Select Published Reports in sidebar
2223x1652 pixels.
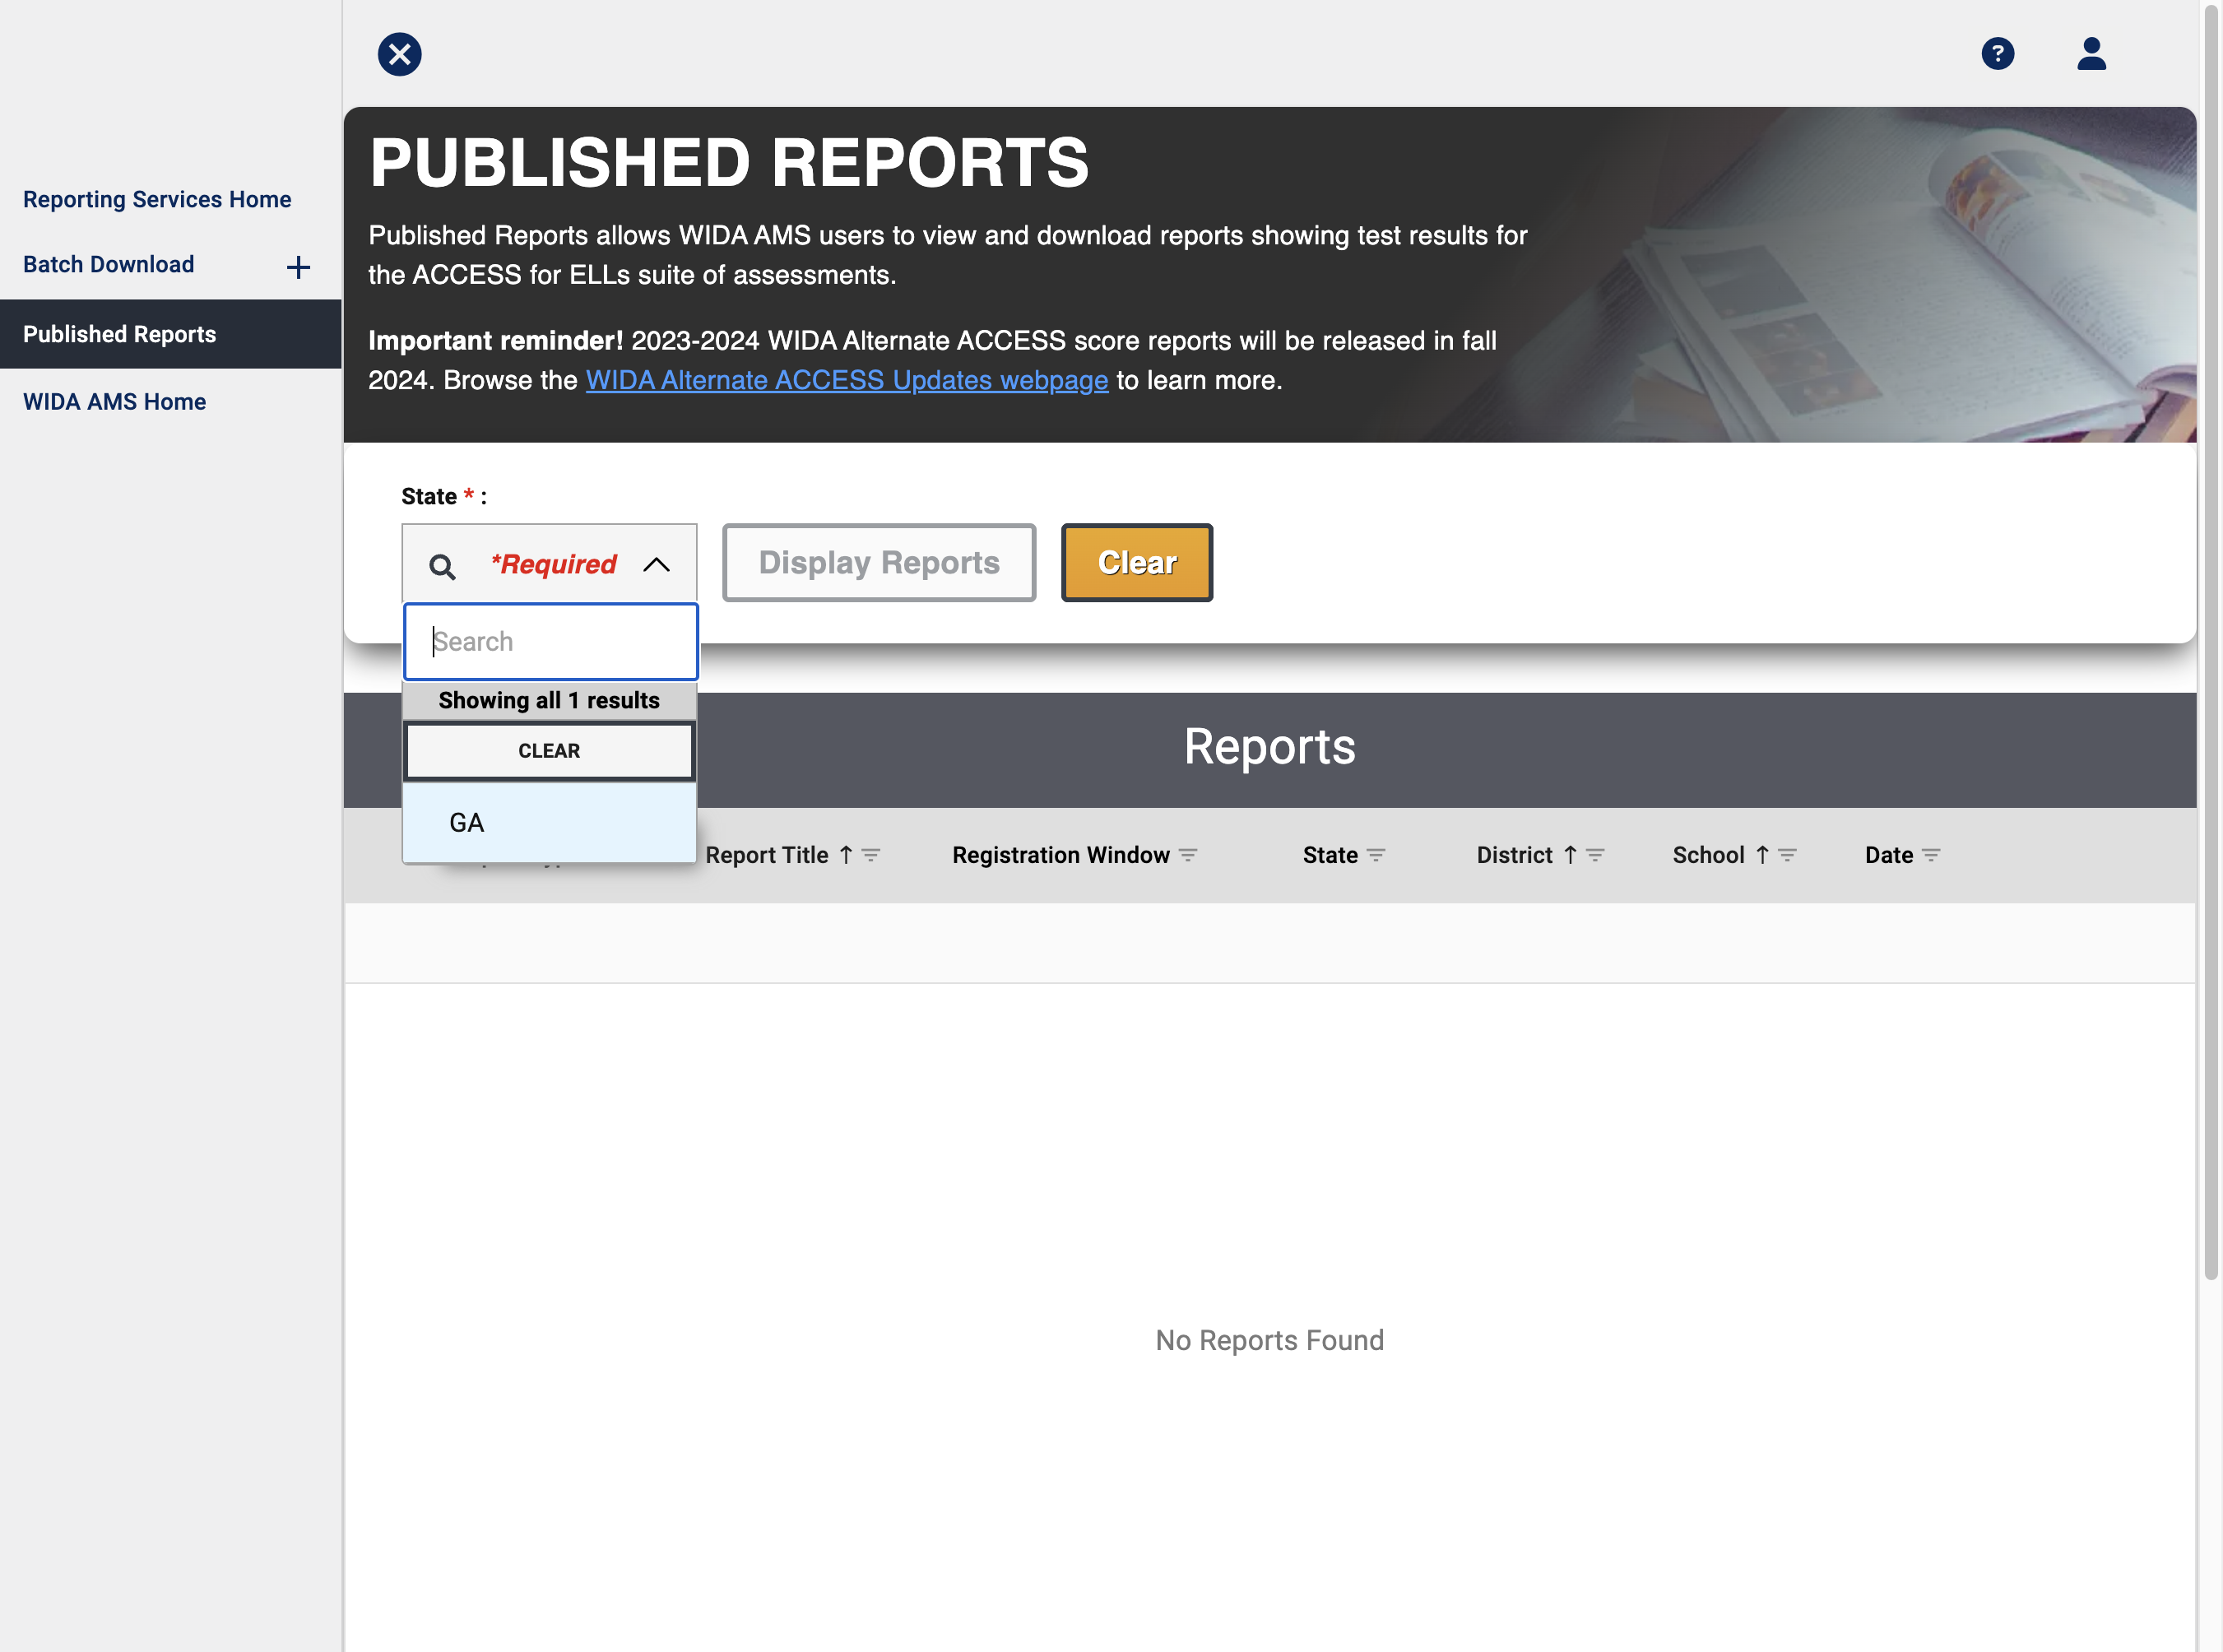click(x=170, y=334)
